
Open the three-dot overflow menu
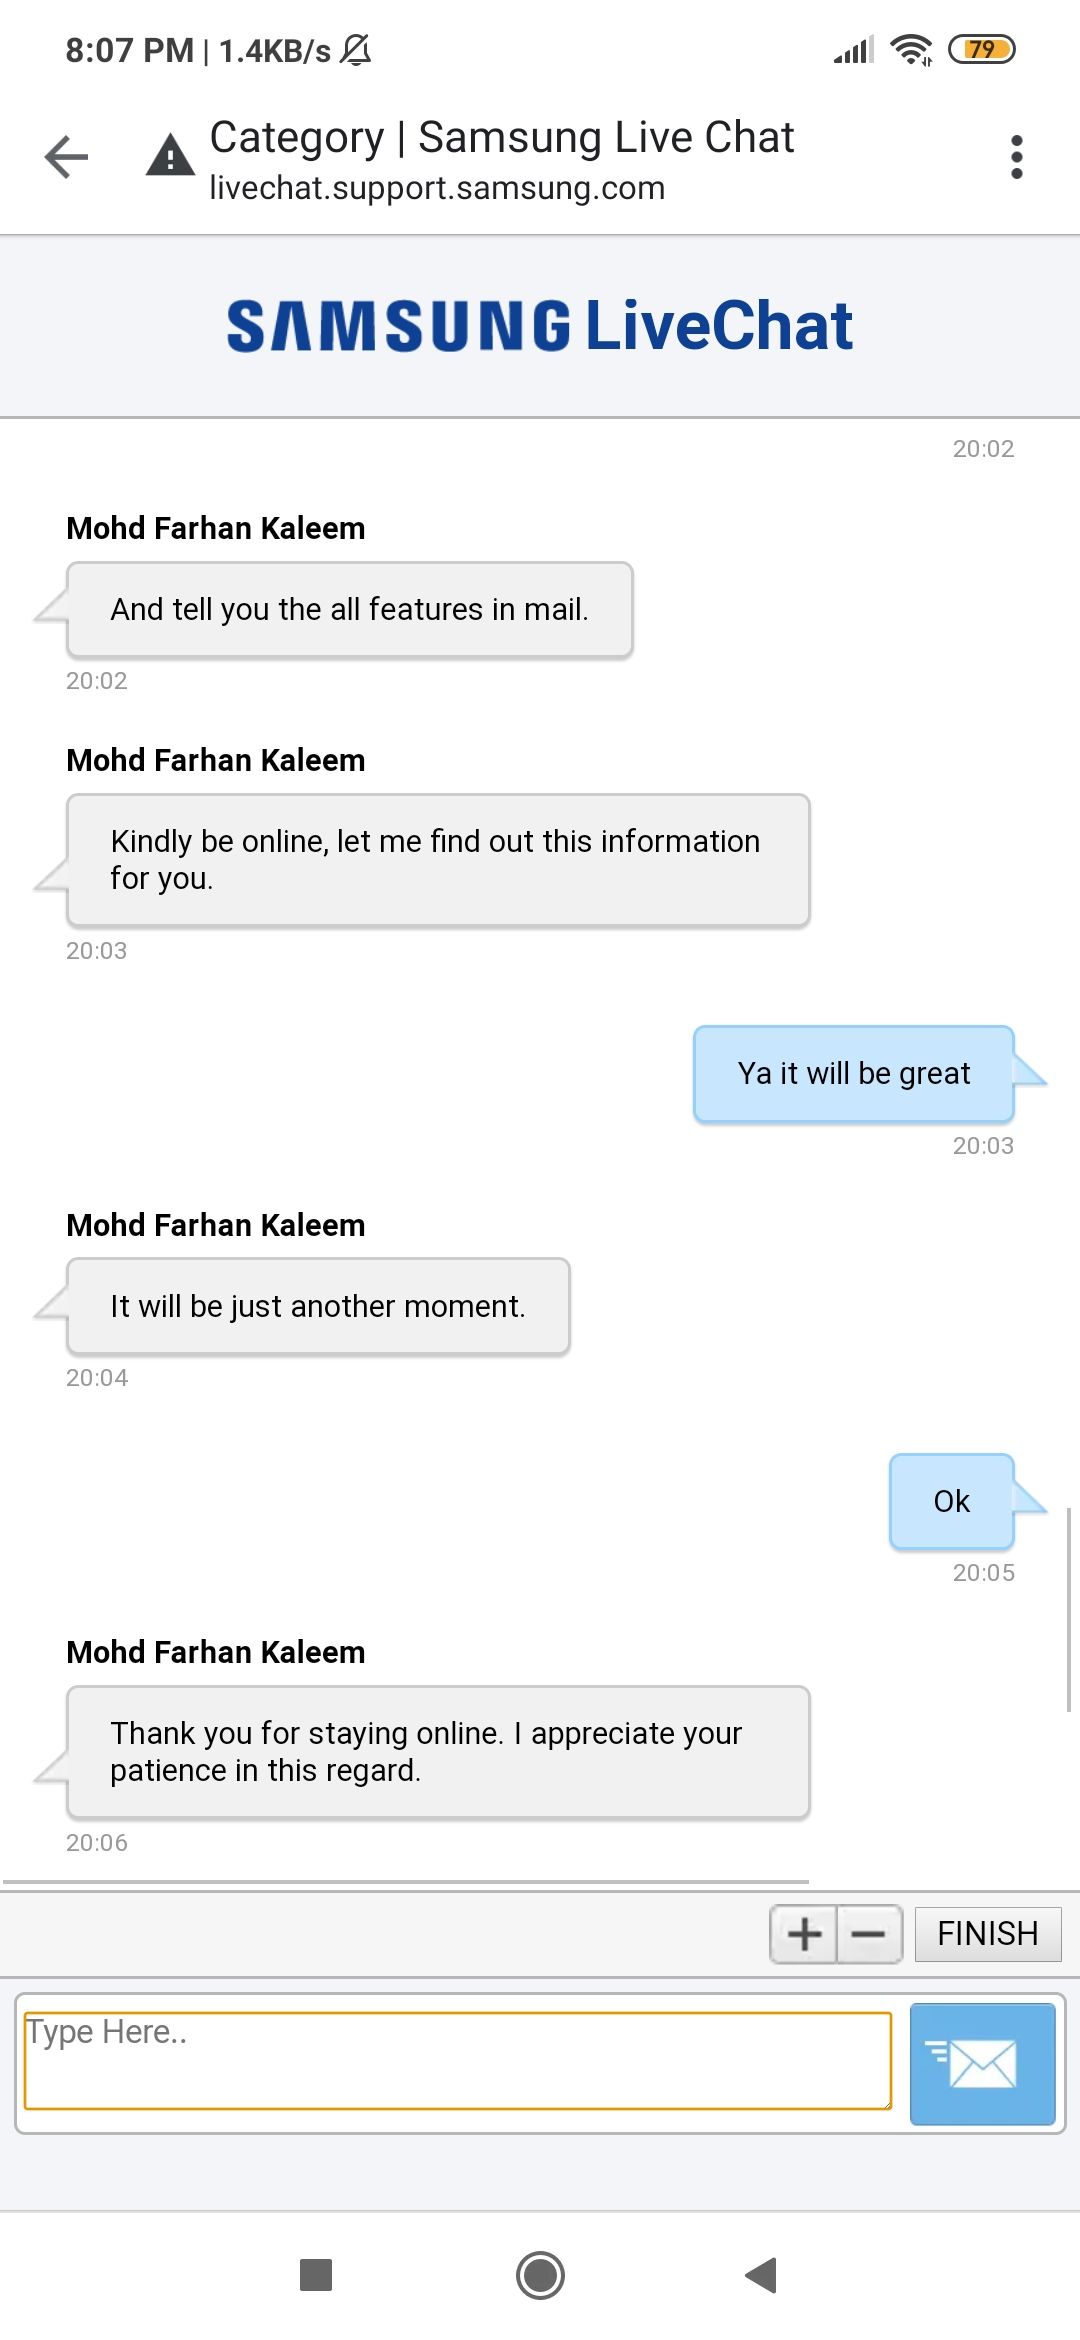(x=1016, y=157)
